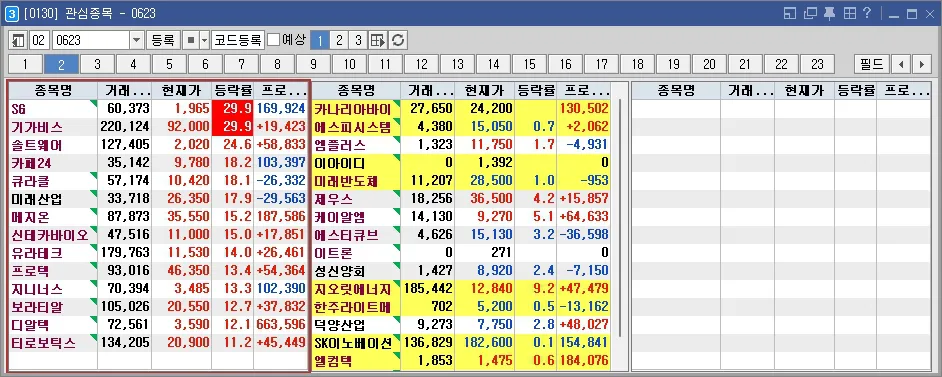942x377 pixels.
Task: Select 큐라클 stock name
Action: click(x=30, y=181)
